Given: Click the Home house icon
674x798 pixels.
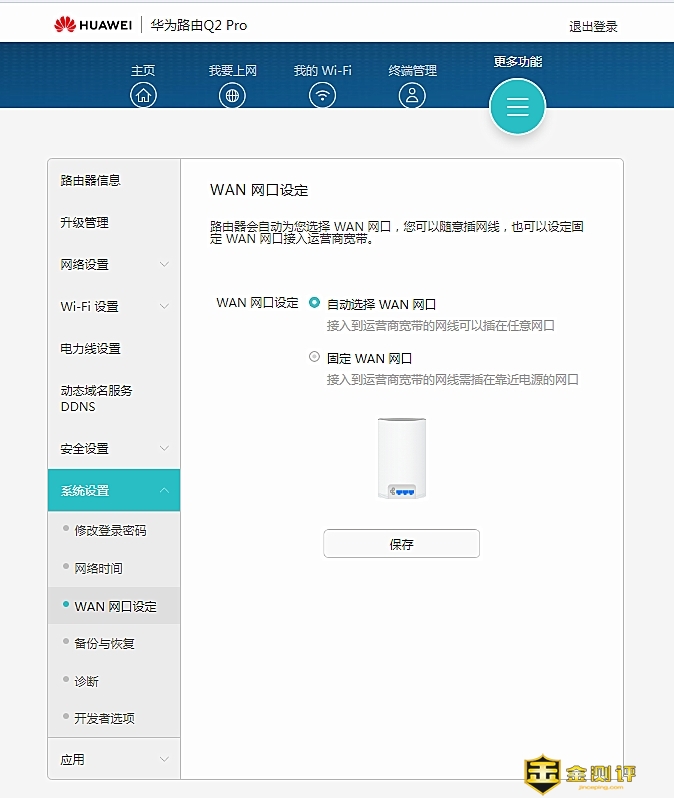Looking at the screenshot, I should coord(143,95).
